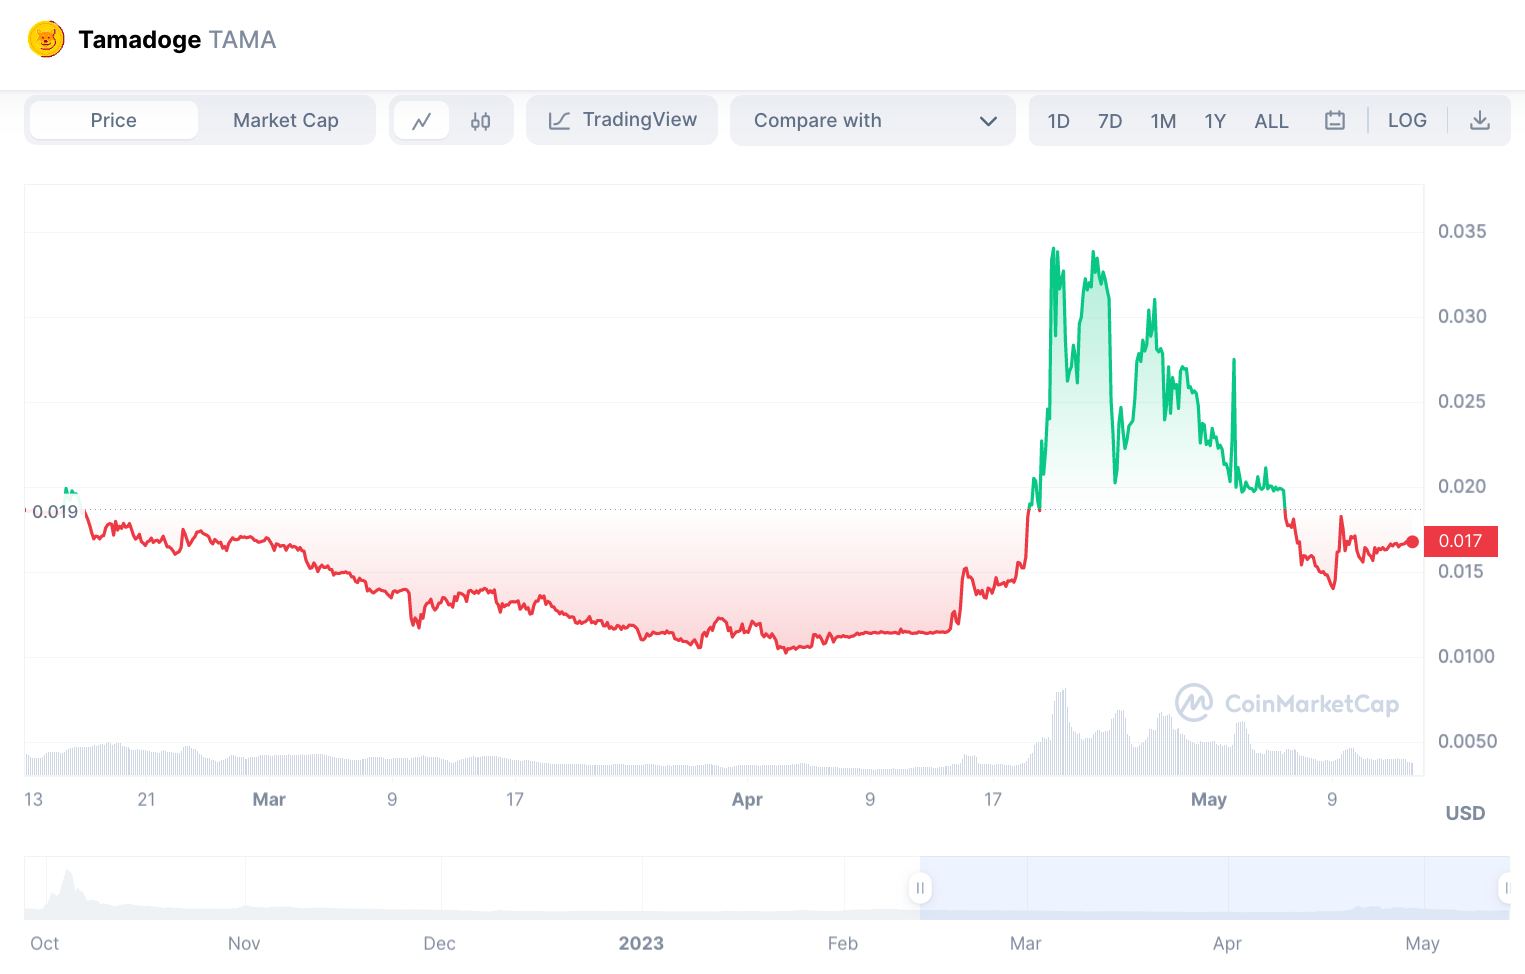Click the TAMA ticker symbol text
The image size is (1525, 974).
pos(243,40)
